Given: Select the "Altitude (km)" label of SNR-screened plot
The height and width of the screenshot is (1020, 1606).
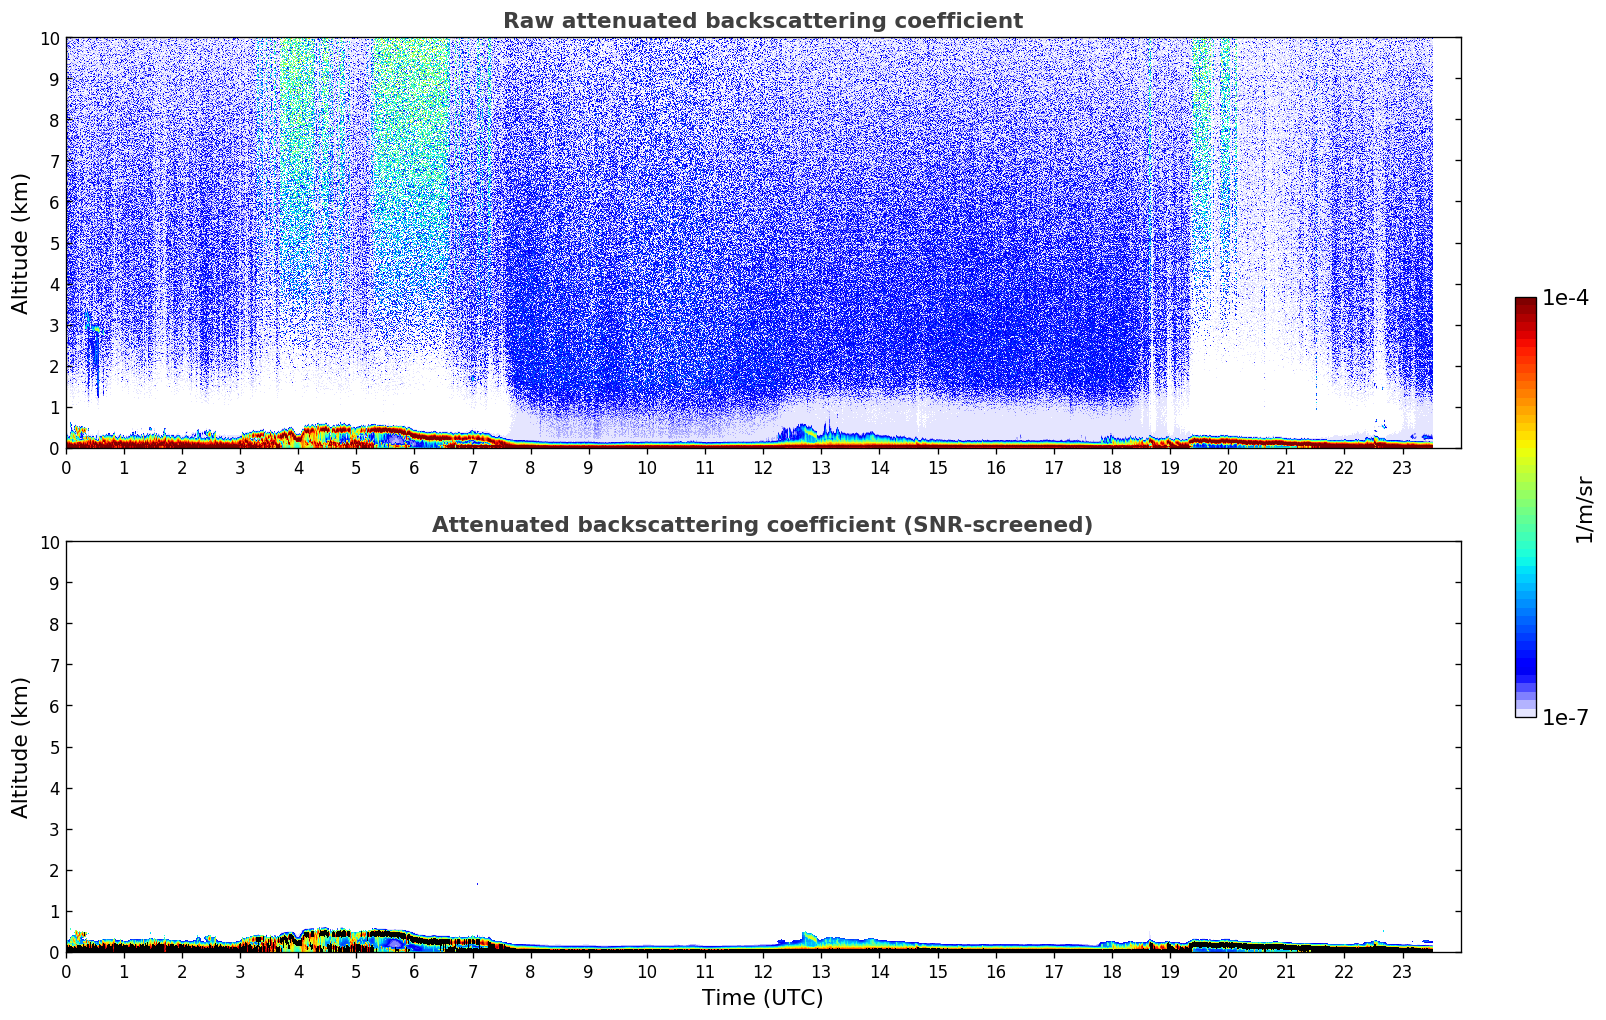Looking at the screenshot, I should tap(21, 747).
